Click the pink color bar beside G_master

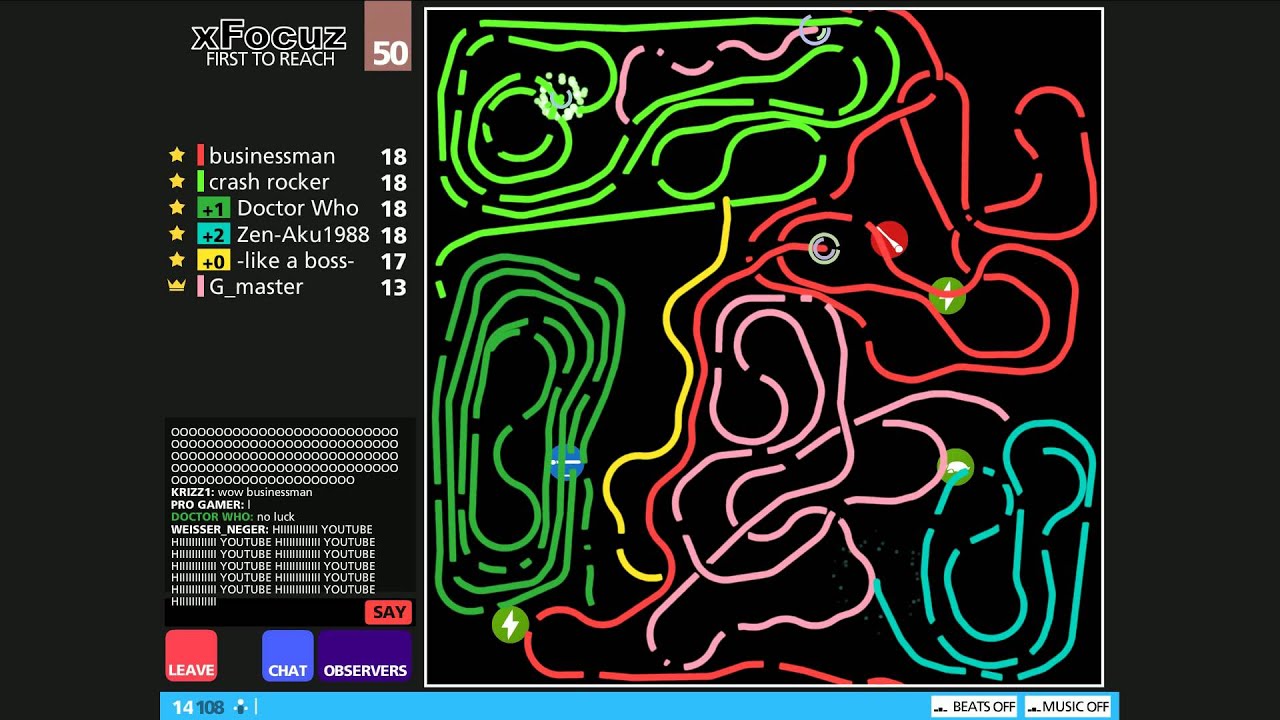tap(200, 286)
